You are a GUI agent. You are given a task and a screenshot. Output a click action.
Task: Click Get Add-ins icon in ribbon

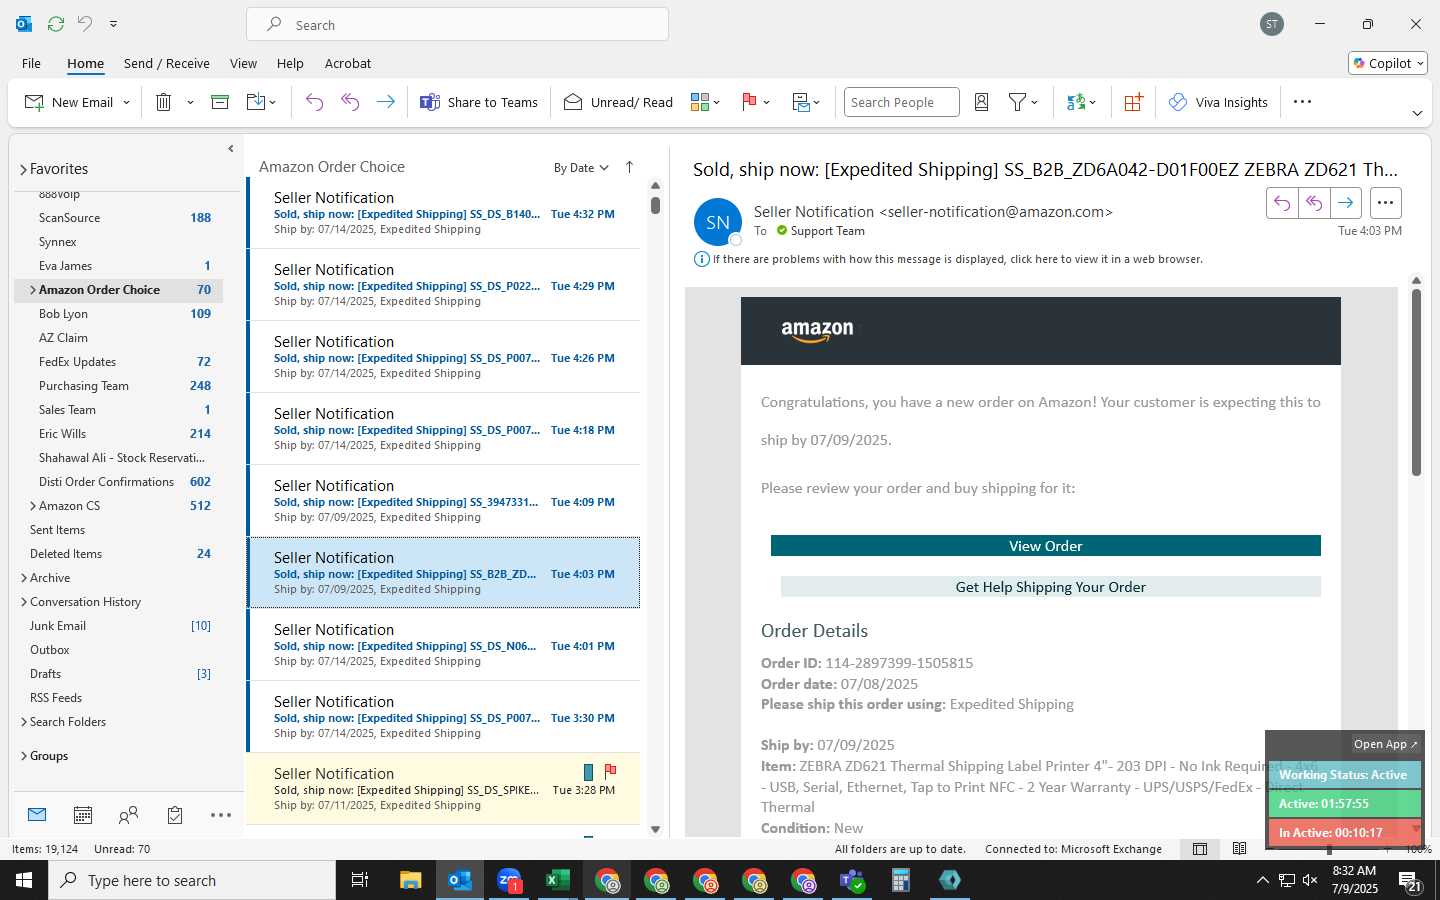[1133, 102]
